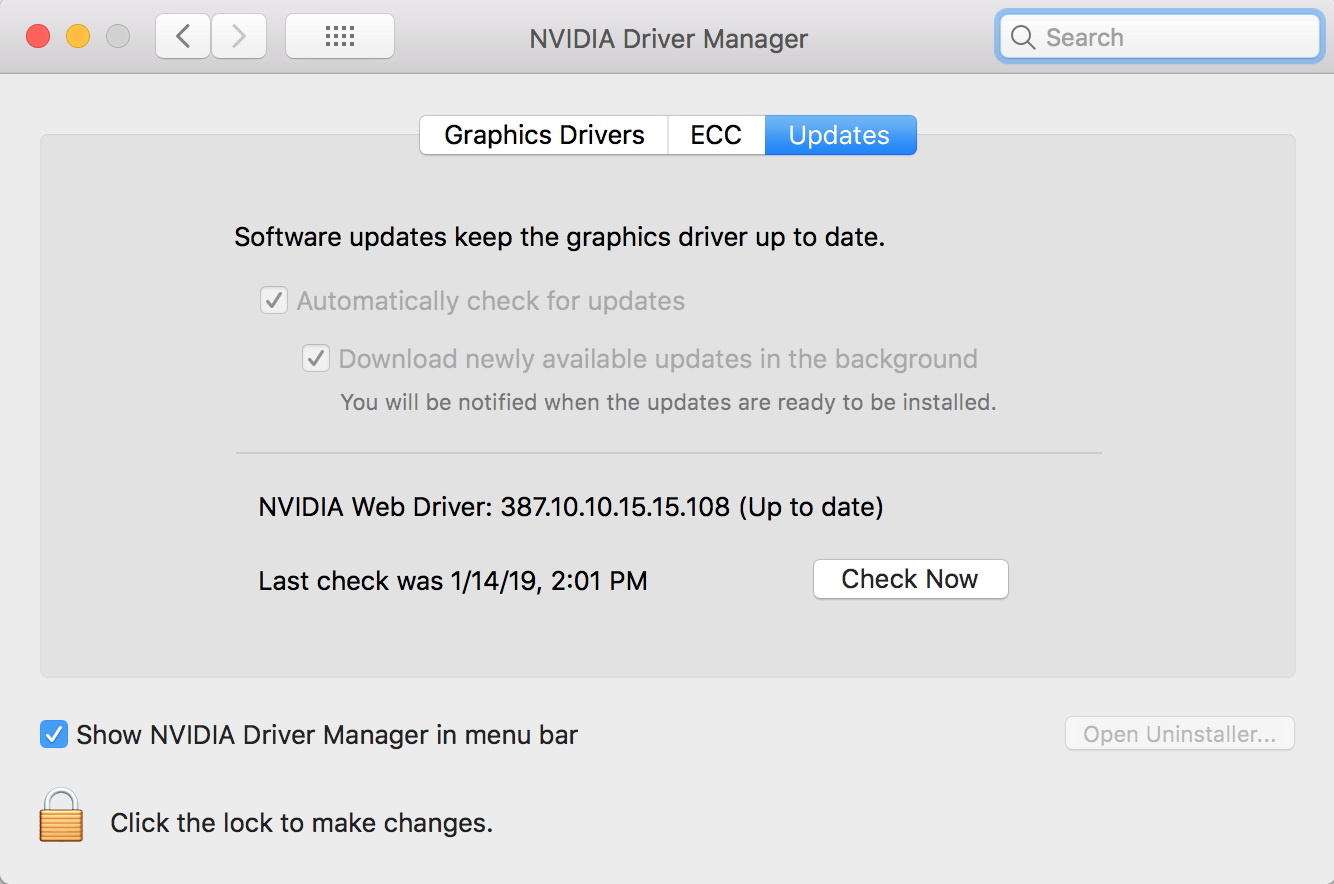The width and height of the screenshot is (1334, 884).
Task: Open the ECC tab
Action: click(x=716, y=135)
